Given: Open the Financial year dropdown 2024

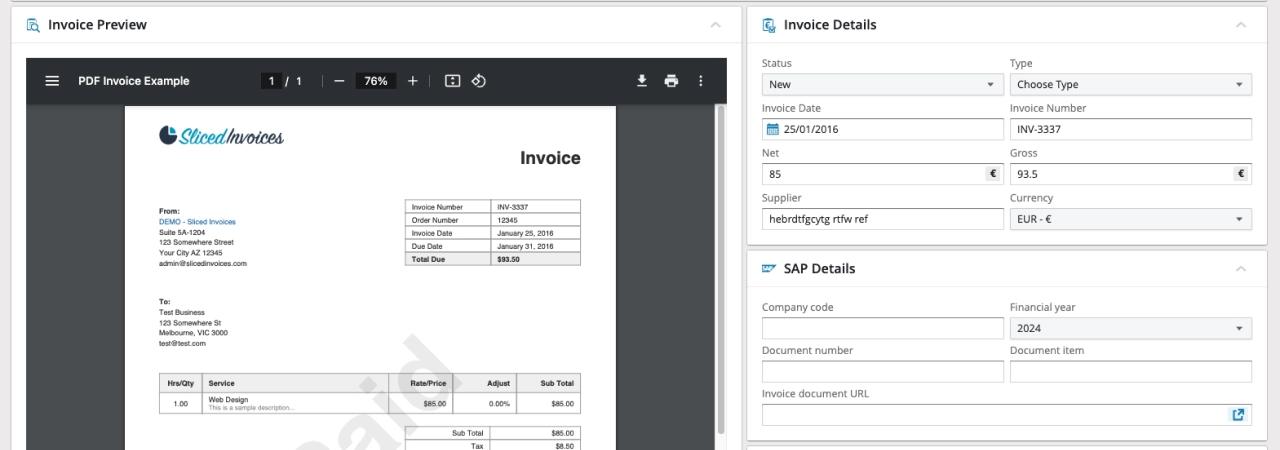Looking at the screenshot, I should 1131,328.
